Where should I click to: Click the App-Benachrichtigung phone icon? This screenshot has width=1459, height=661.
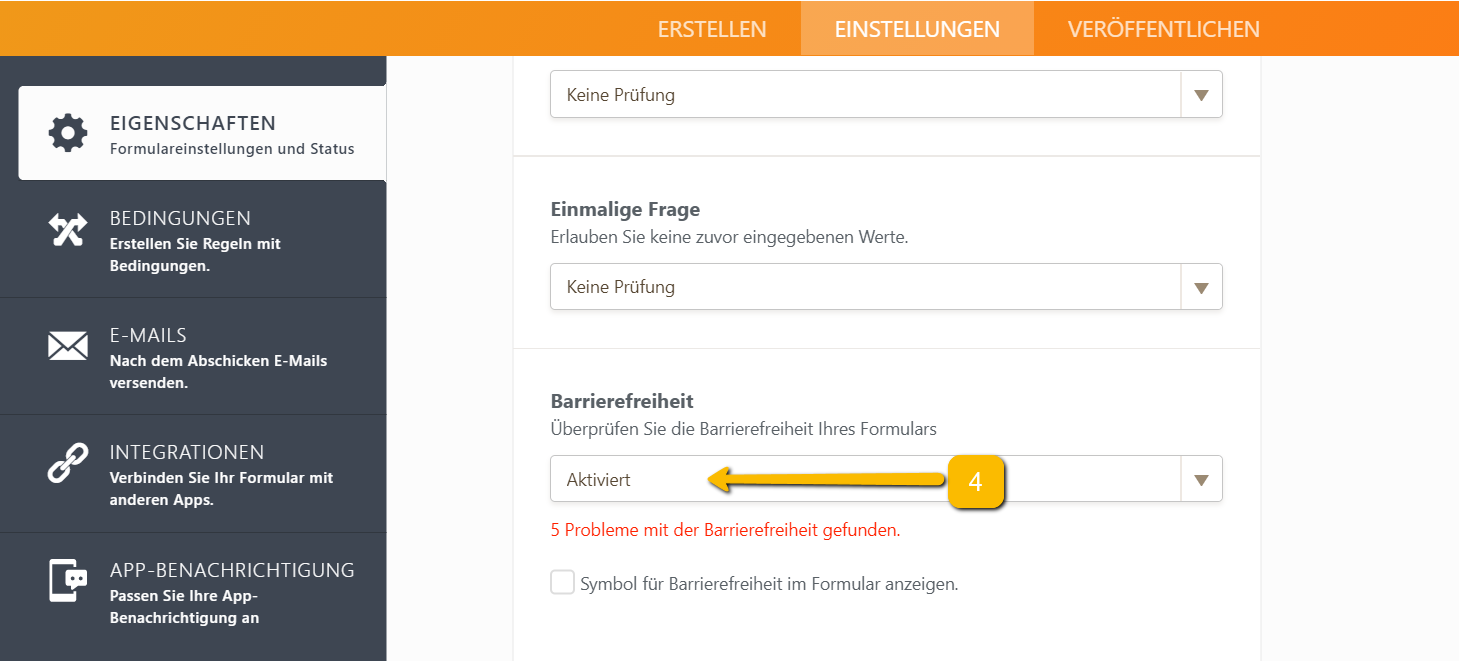click(68, 580)
